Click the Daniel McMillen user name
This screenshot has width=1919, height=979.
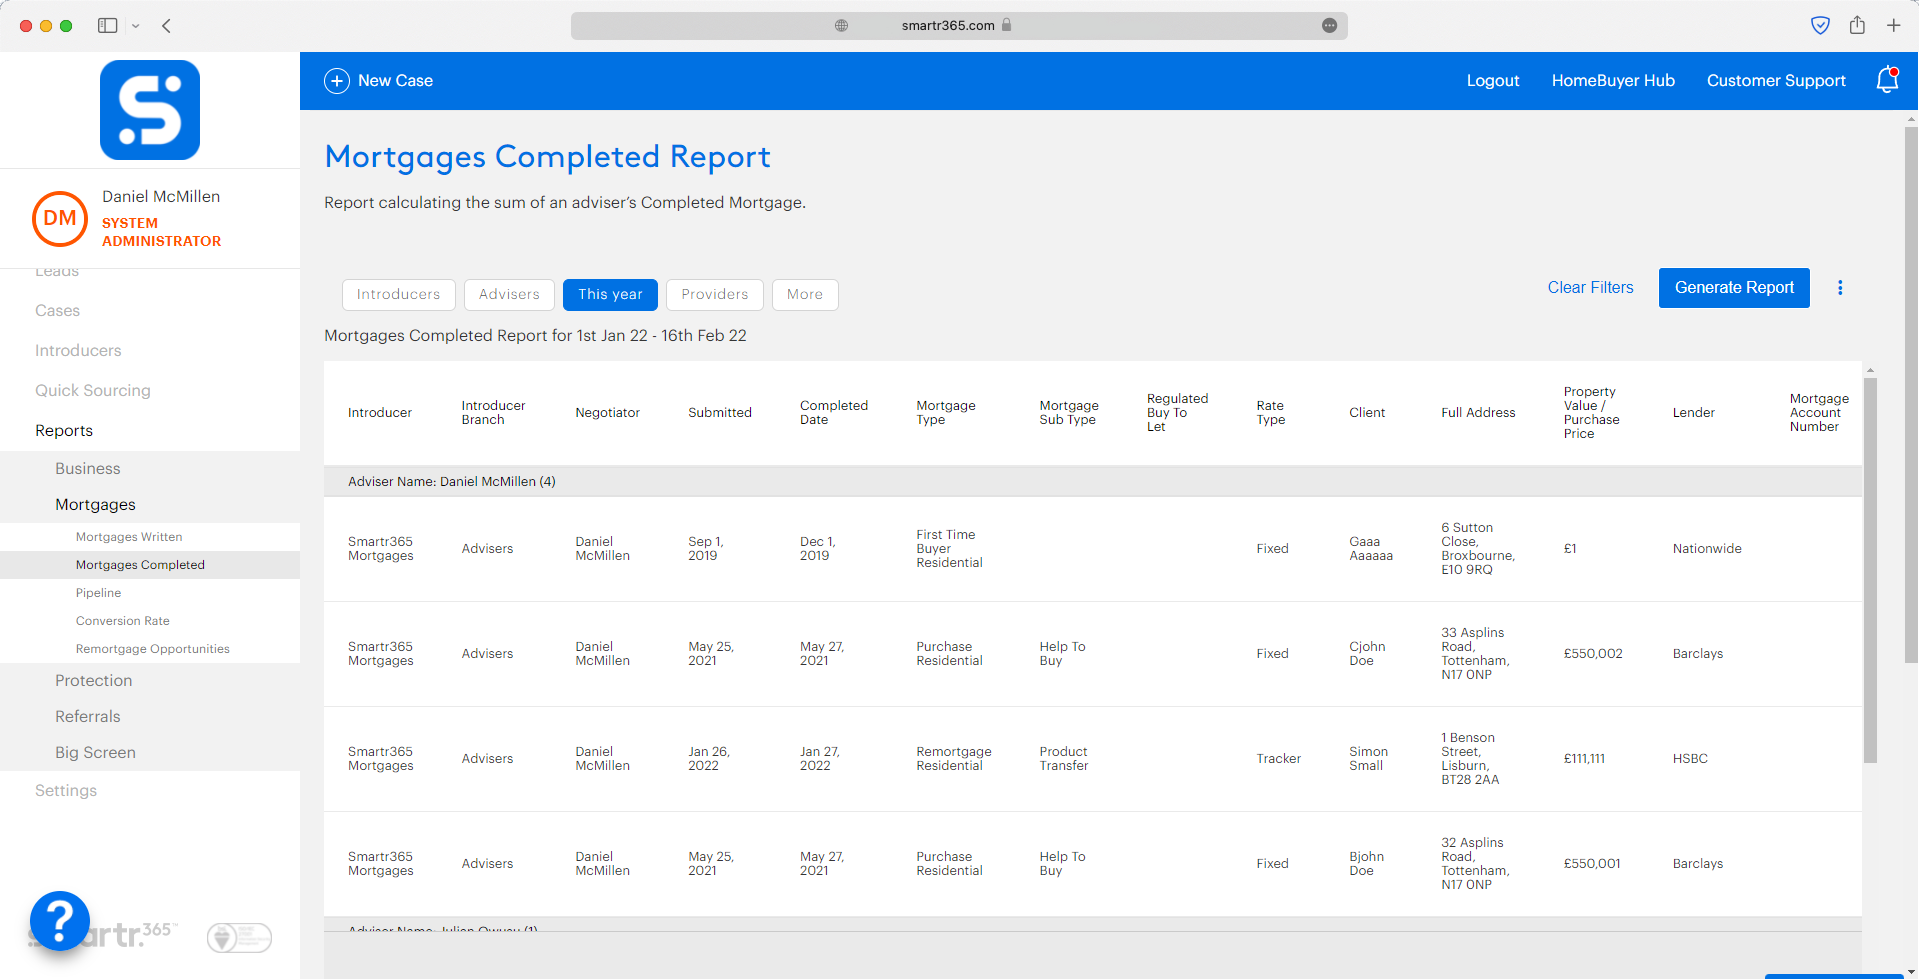[x=161, y=197]
